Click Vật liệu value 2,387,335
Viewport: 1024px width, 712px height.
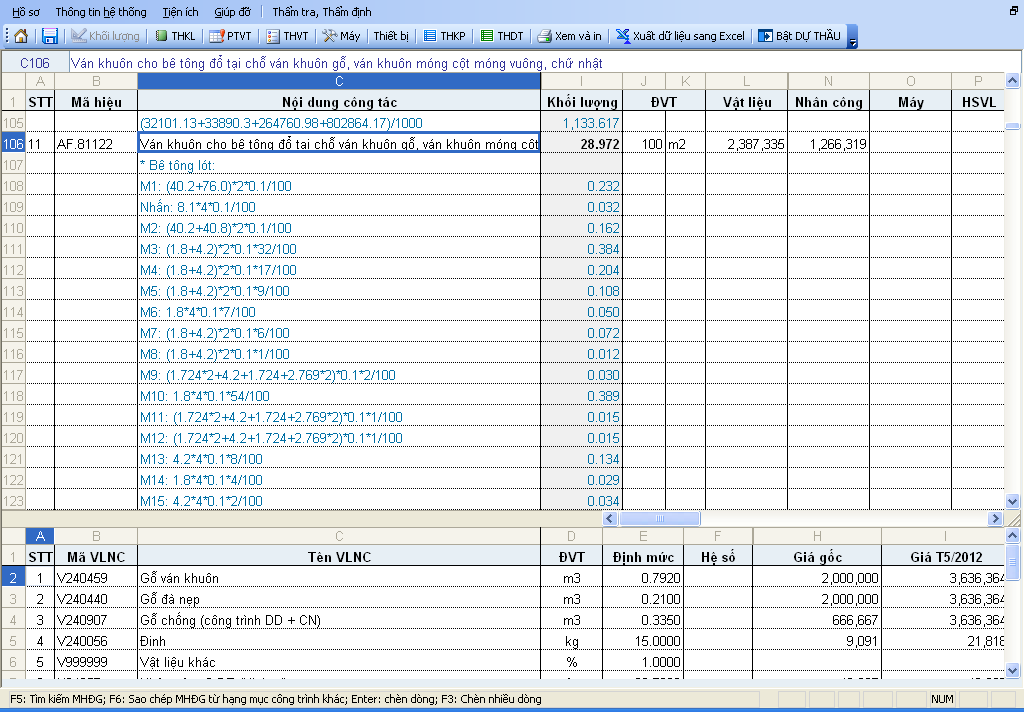click(x=746, y=144)
